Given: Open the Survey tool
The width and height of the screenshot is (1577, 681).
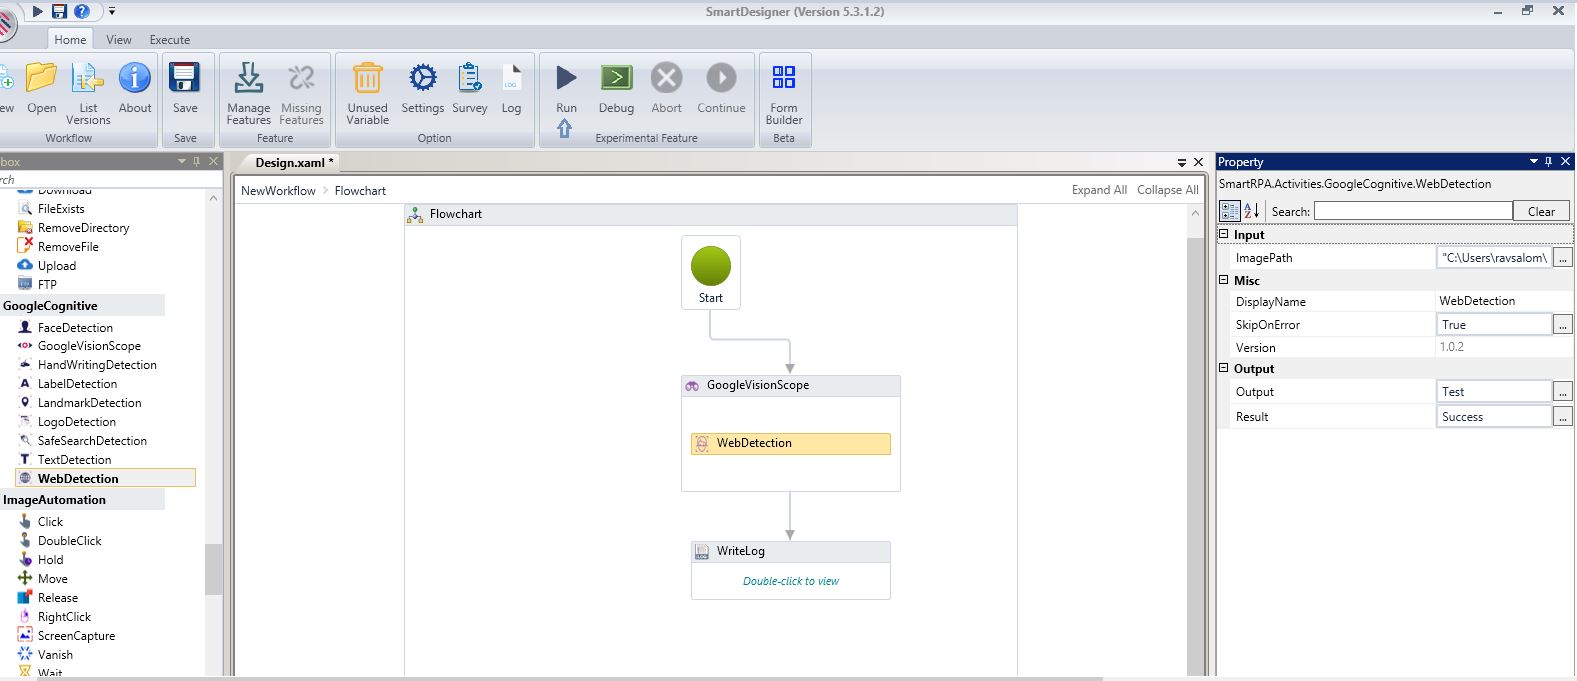Looking at the screenshot, I should point(469,78).
